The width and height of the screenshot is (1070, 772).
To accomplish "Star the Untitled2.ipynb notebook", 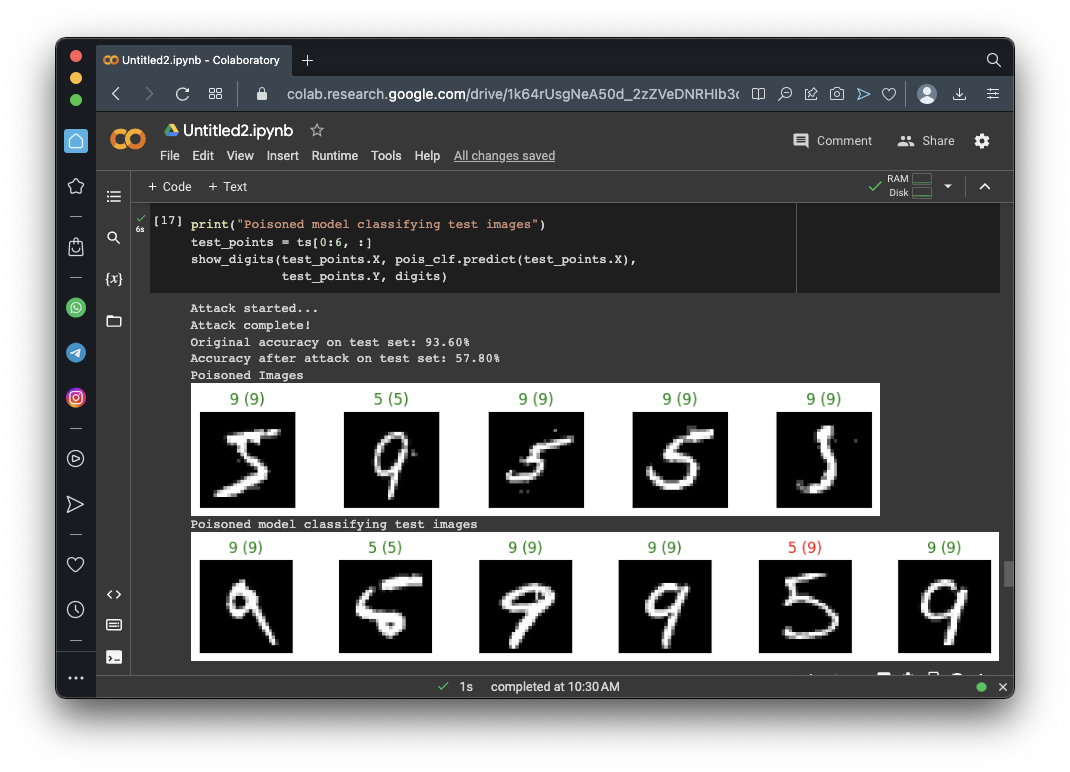I will pos(317,130).
